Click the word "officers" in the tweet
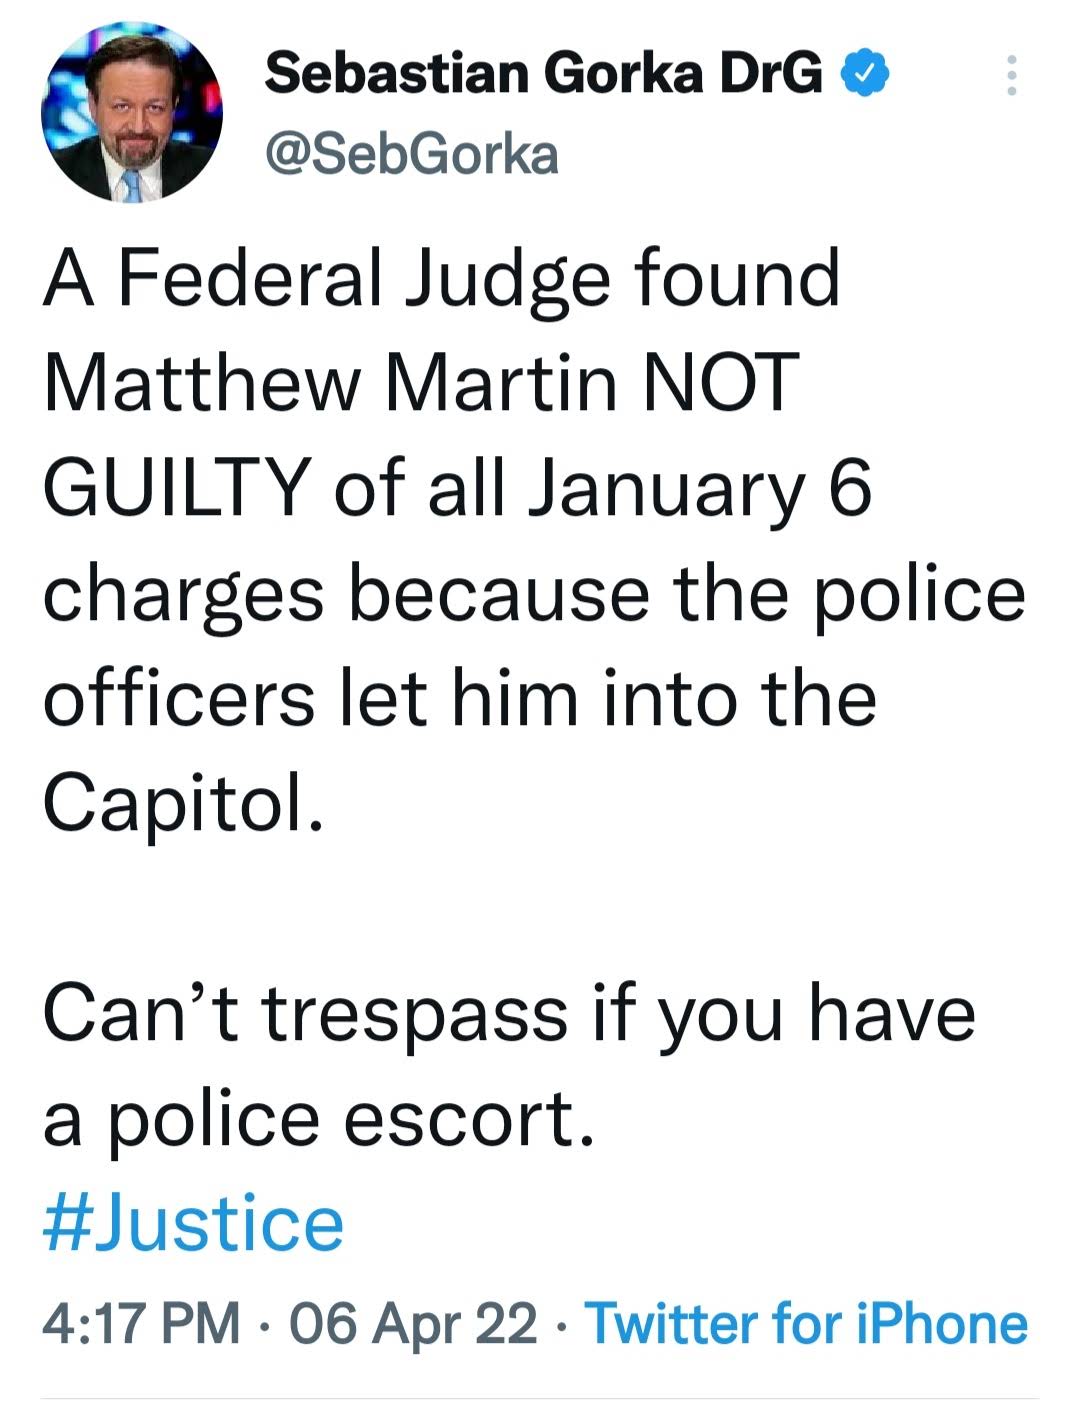The height and width of the screenshot is (1403, 1080). [178, 699]
